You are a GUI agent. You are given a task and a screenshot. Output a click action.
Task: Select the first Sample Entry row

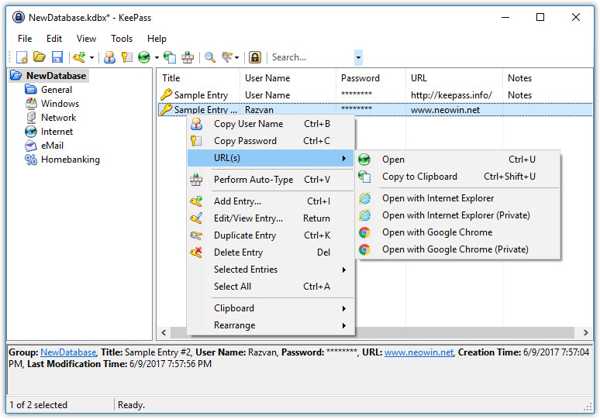375,95
